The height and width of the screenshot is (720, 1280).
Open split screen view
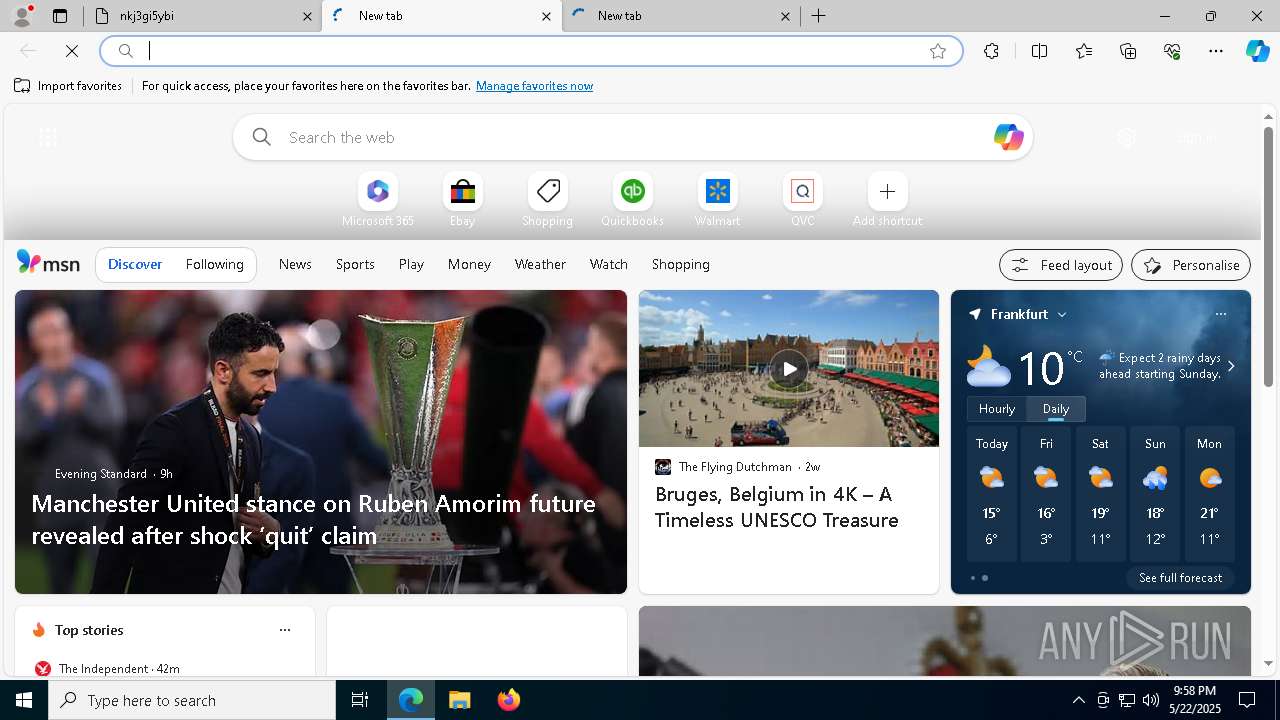1039,51
